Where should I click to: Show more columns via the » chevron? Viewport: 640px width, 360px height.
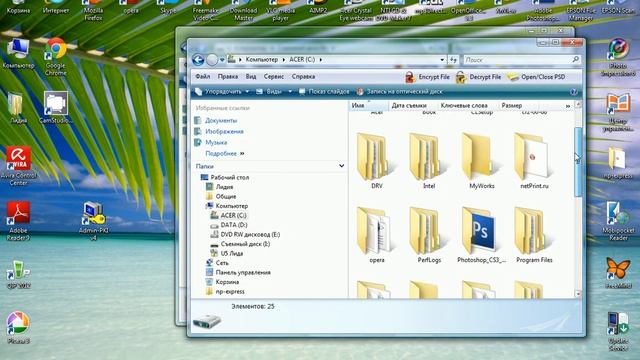[568, 106]
